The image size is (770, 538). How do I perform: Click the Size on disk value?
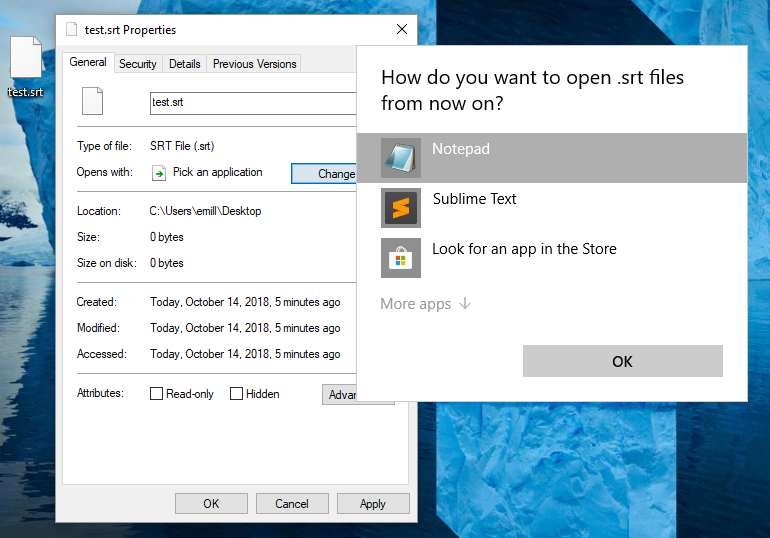tap(167, 263)
